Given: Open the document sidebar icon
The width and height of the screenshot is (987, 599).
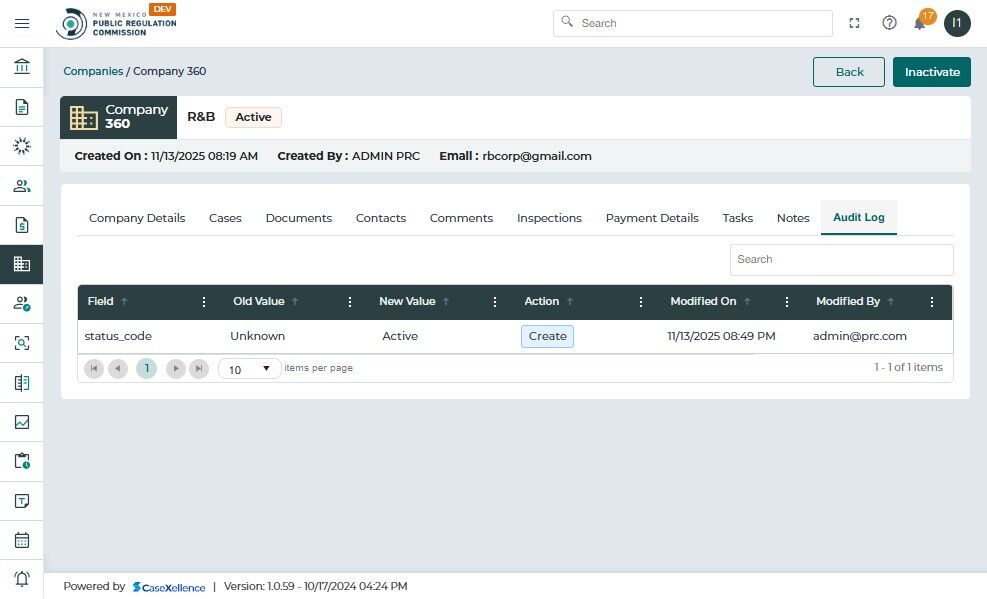Looking at the screenshot, I should point(22,107).
